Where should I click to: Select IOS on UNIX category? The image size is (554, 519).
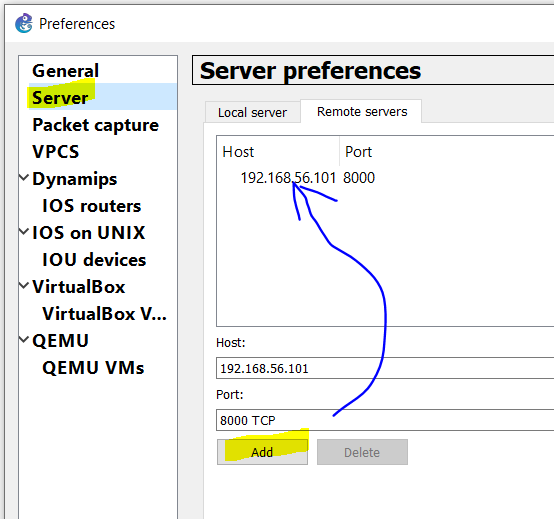point(89,232)
